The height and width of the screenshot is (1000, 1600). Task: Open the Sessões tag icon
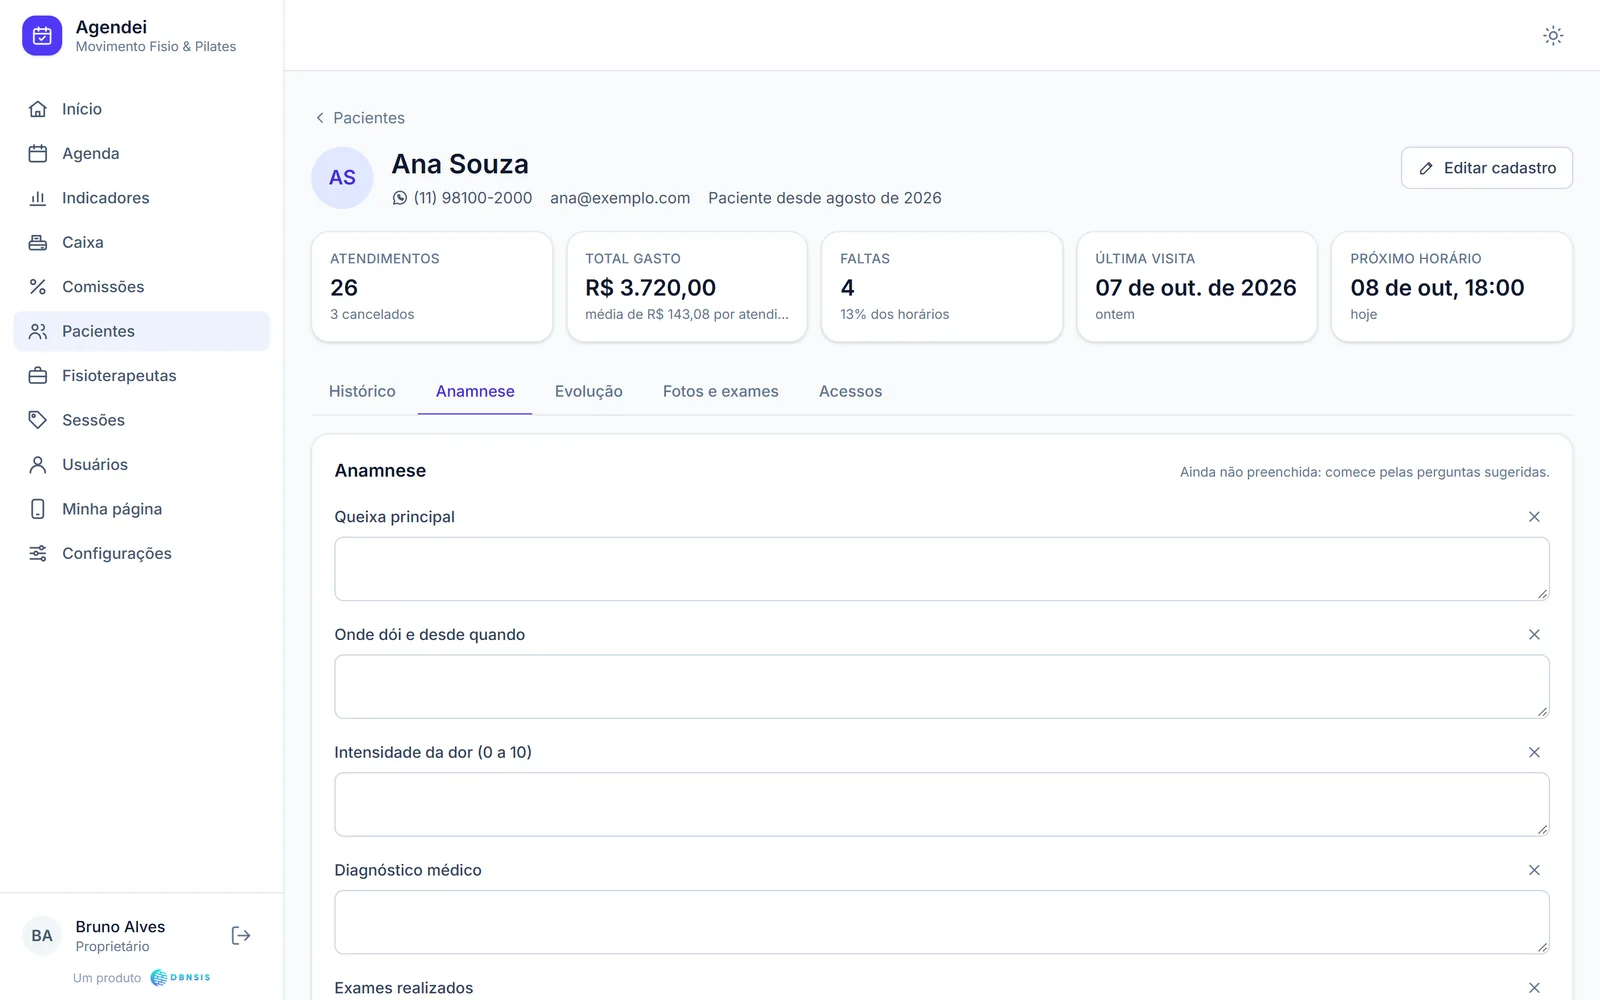pos(38,420)
